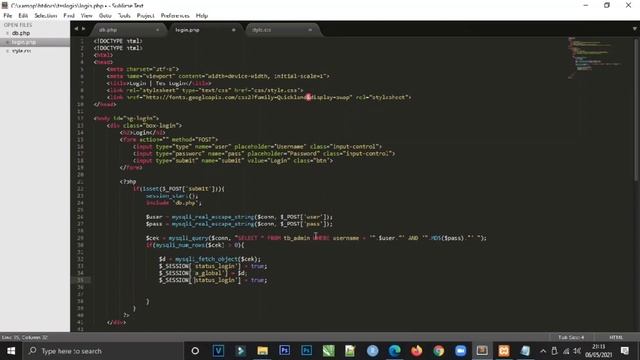Image resolution: width=640 pixels, height=360 pixels.
Task: Open the taskbar clock showing 21:13
Action: 598,351
